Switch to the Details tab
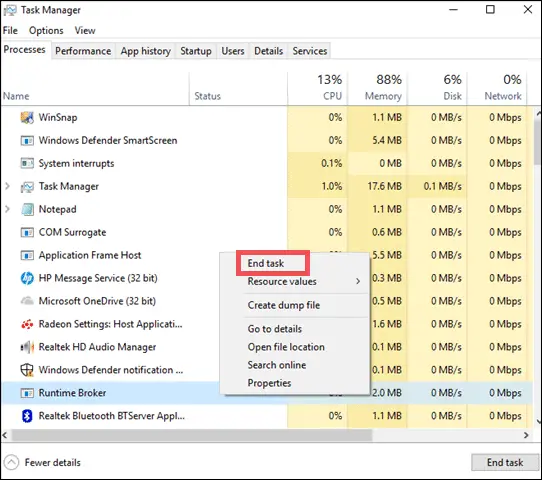 [x=269, y=51]
